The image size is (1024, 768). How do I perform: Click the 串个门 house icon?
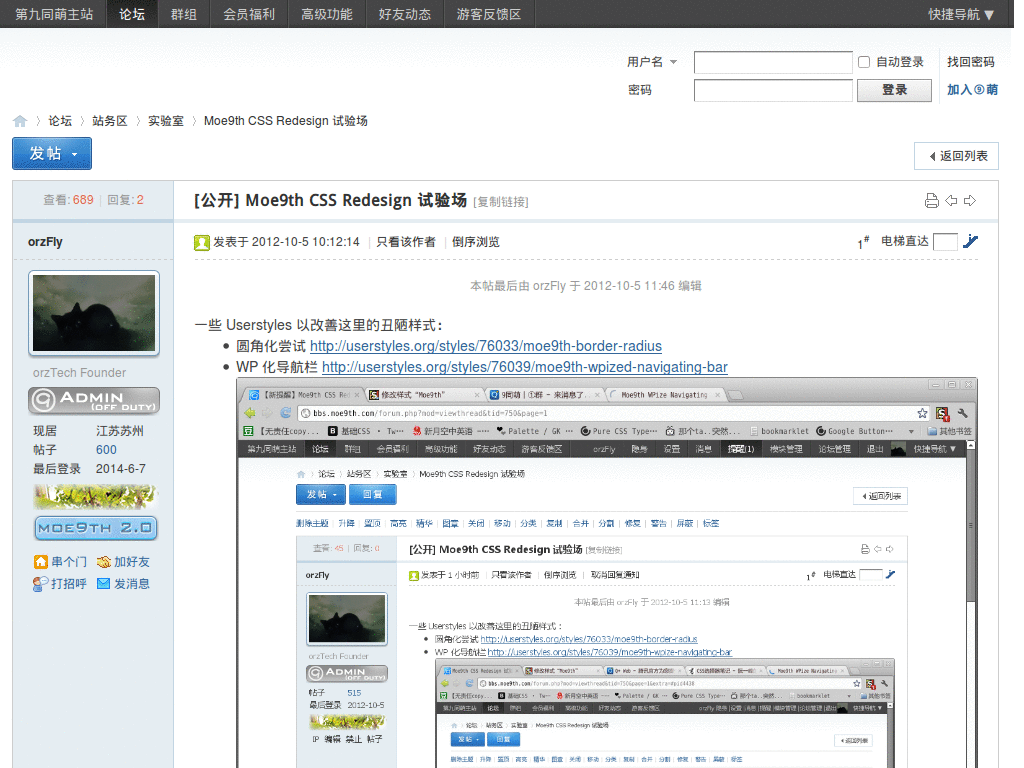coord(41,562)
